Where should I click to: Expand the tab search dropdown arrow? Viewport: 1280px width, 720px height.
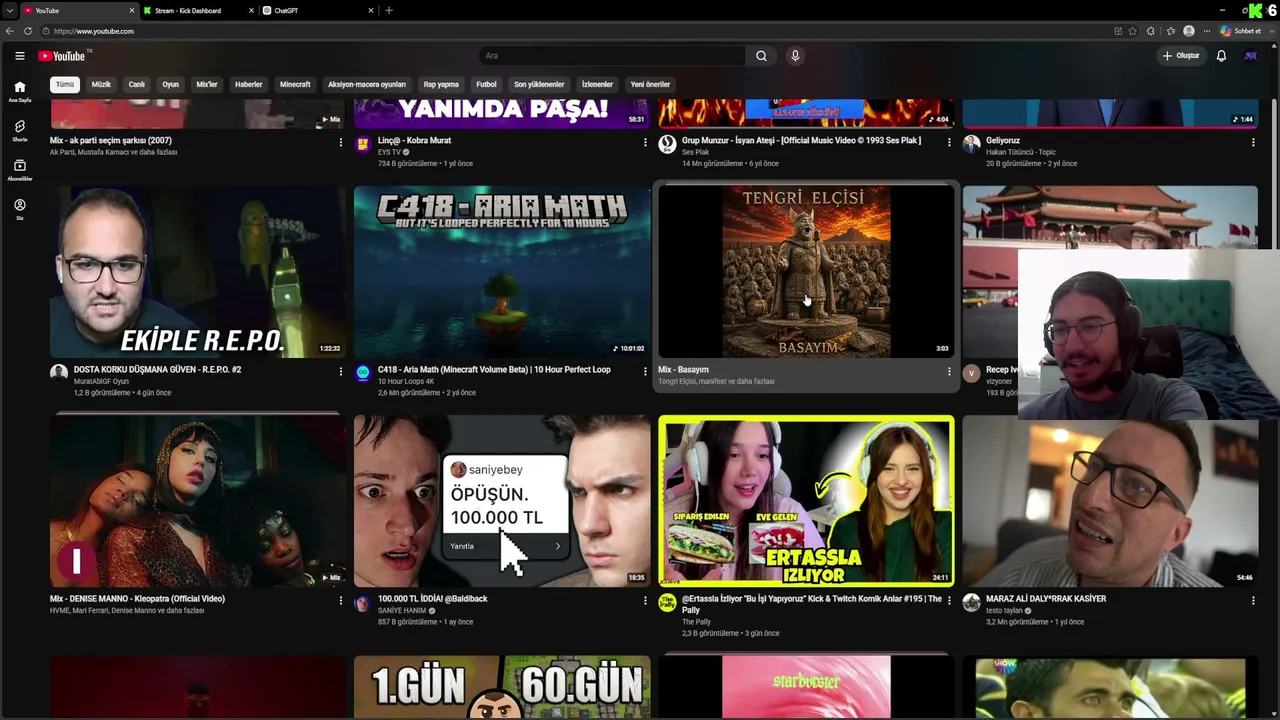(x=9, y=10)
